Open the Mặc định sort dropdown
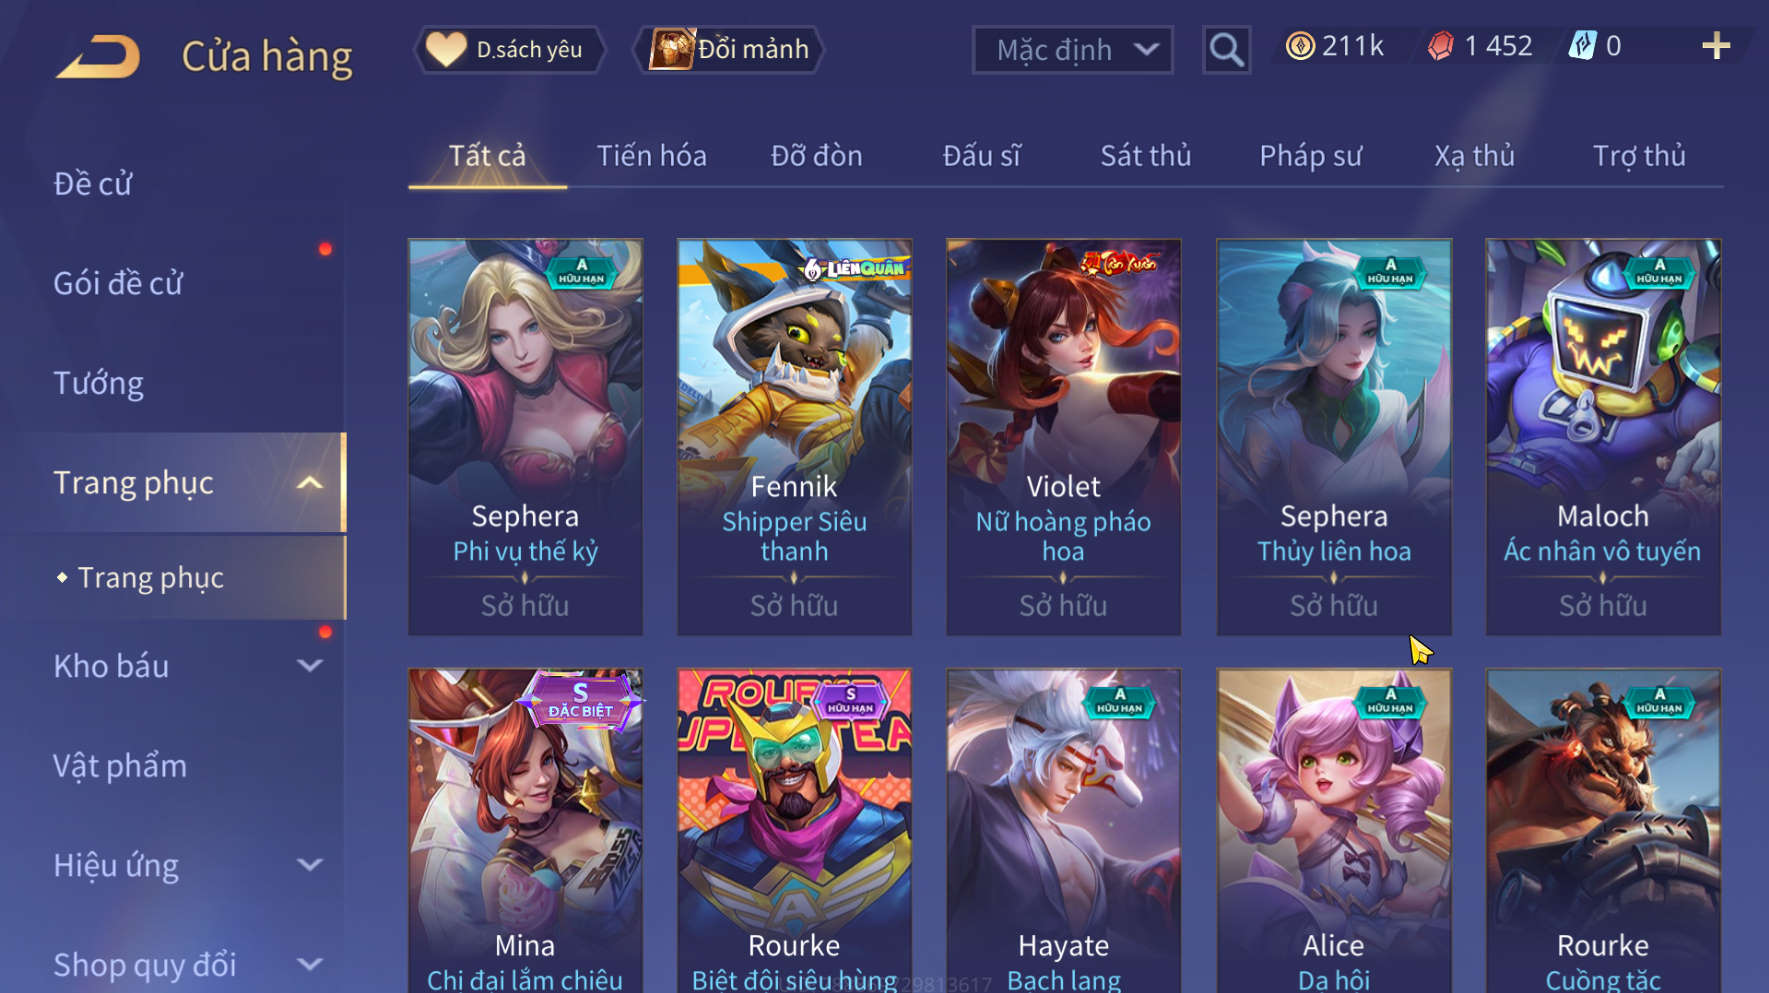The height and width of the screenshot is (993, 1769). [x=1073, y=49]
